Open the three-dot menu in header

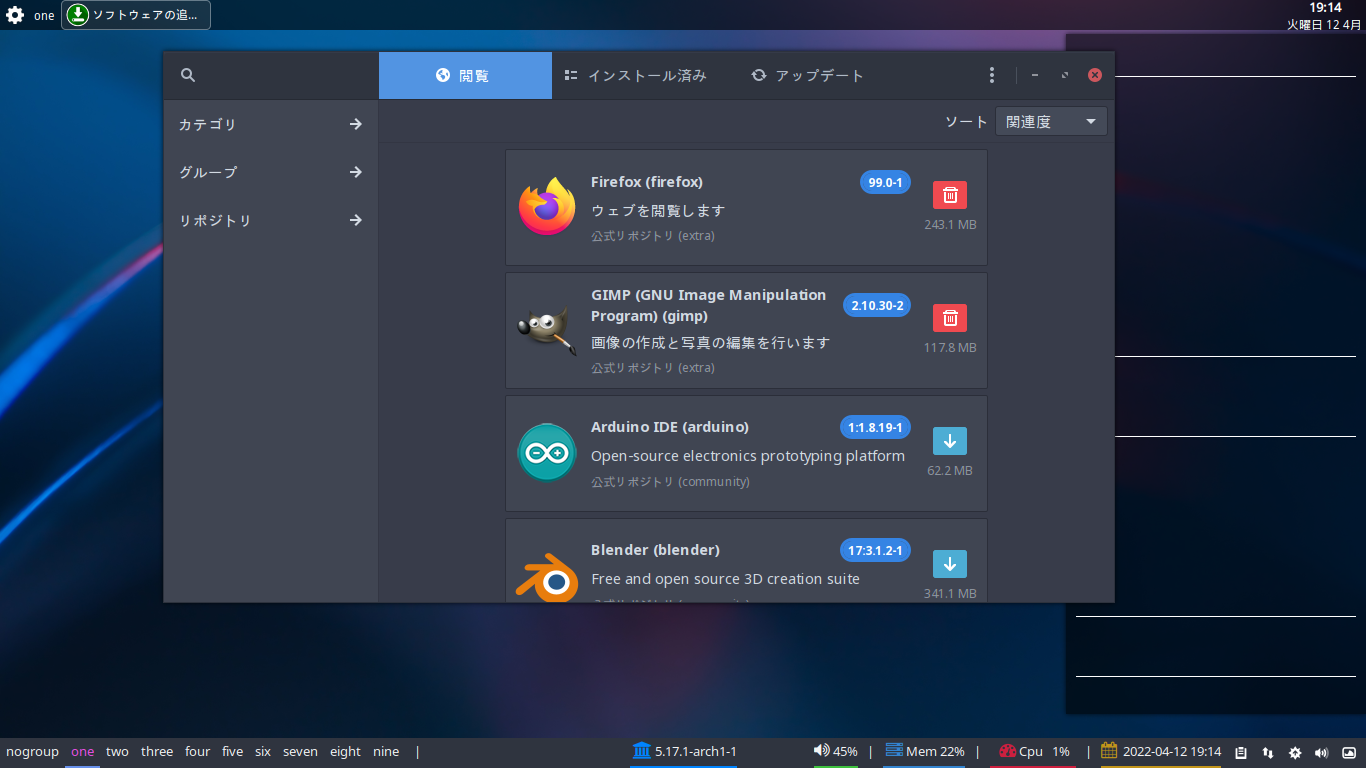point(991,75)
